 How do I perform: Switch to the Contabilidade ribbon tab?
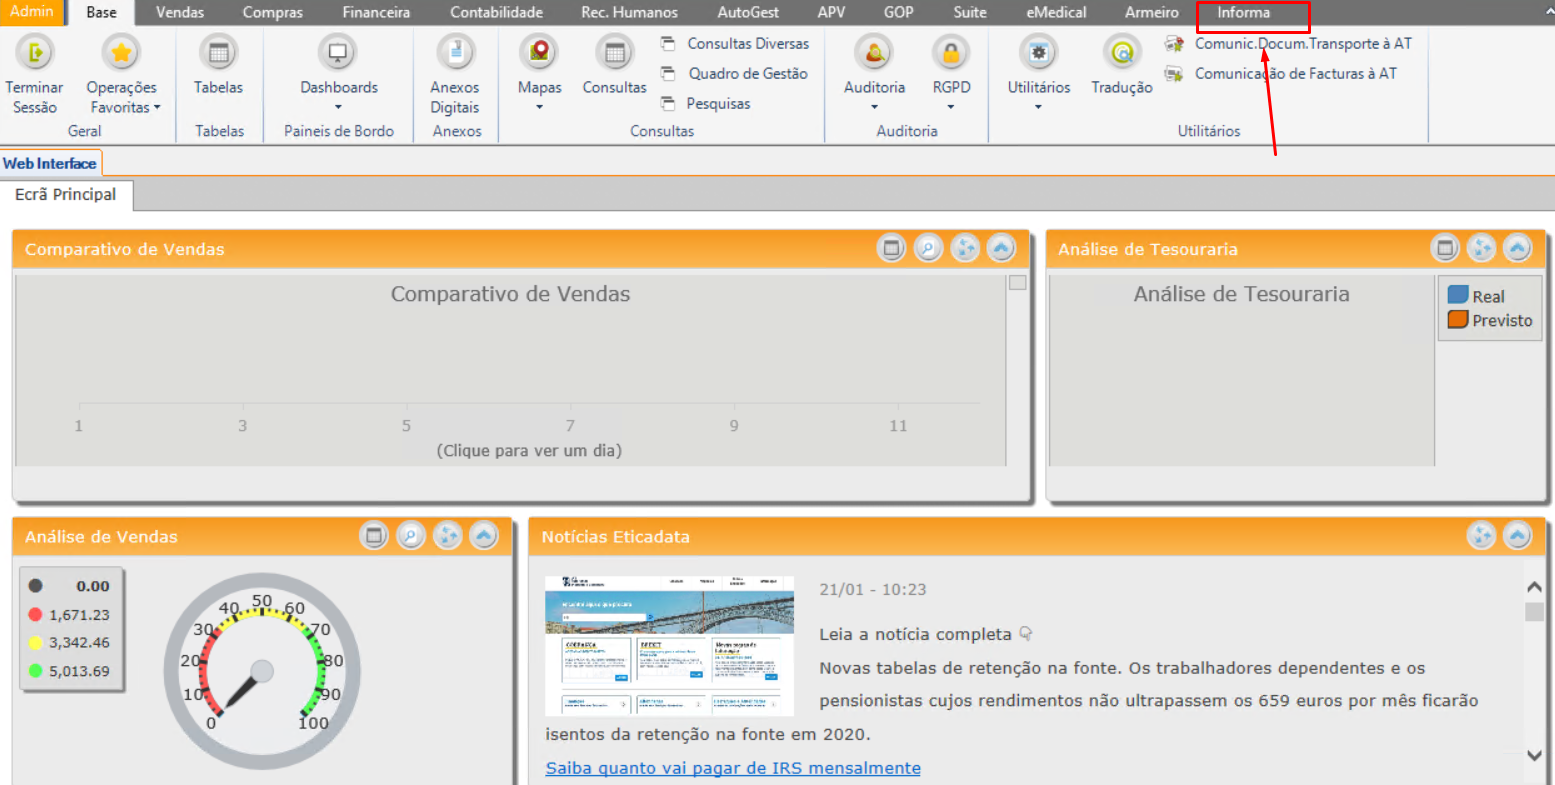(x=496, y=13)
